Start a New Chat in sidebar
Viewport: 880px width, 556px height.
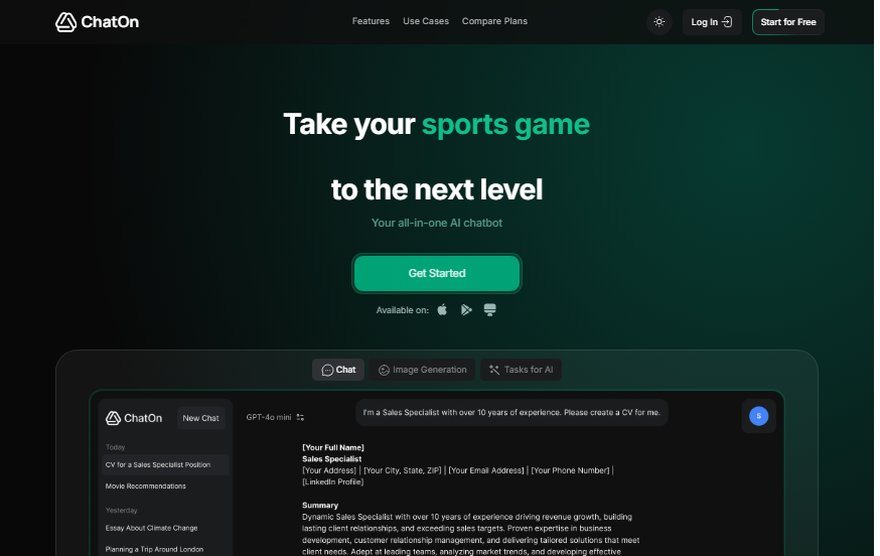point(200,418)
